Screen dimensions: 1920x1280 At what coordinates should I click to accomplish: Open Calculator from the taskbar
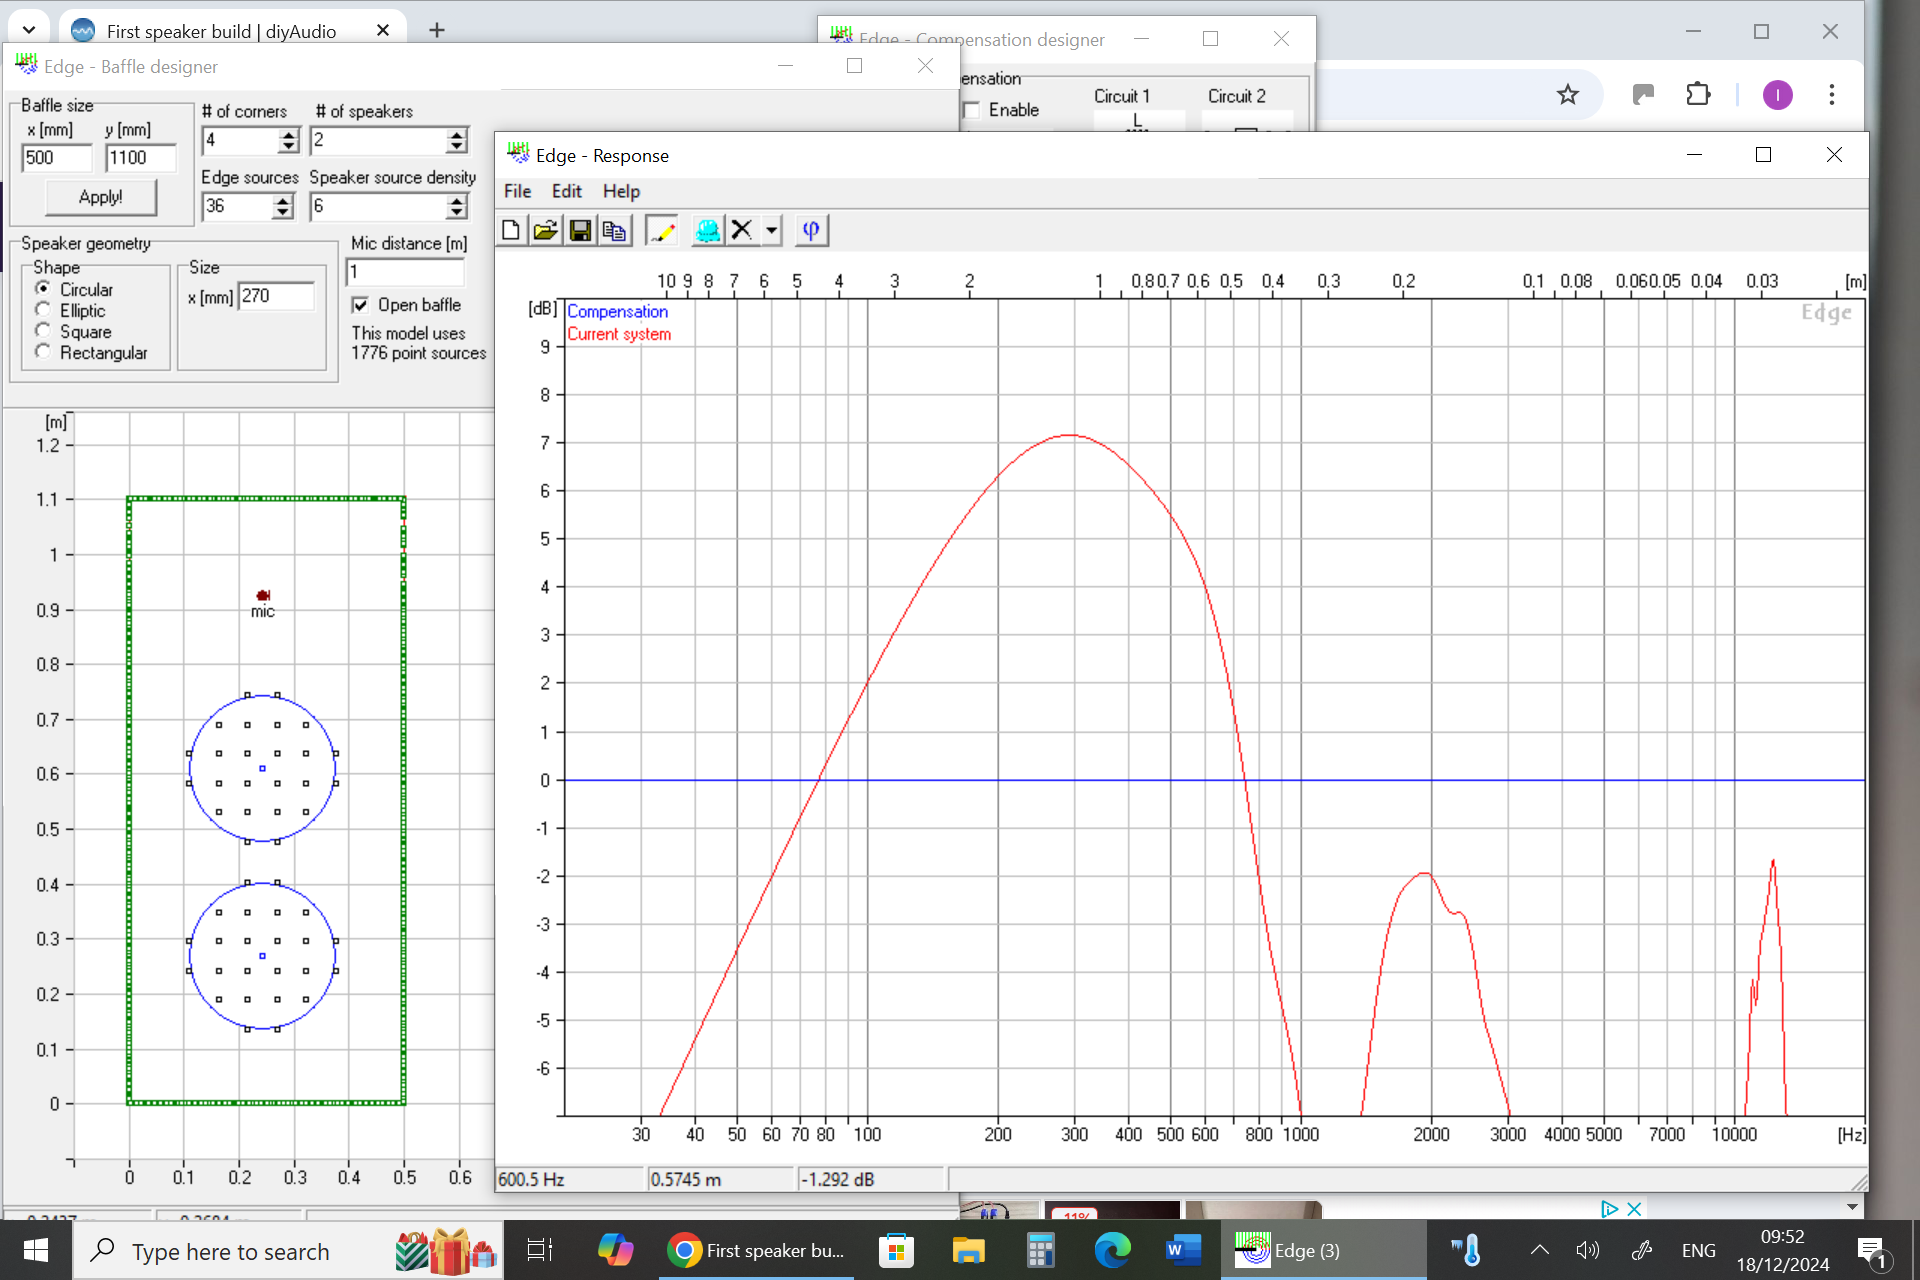tap(1040, 1250)
